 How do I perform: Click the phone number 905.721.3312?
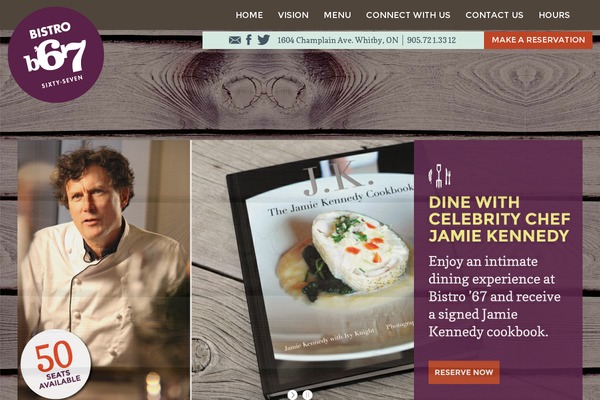431,40
